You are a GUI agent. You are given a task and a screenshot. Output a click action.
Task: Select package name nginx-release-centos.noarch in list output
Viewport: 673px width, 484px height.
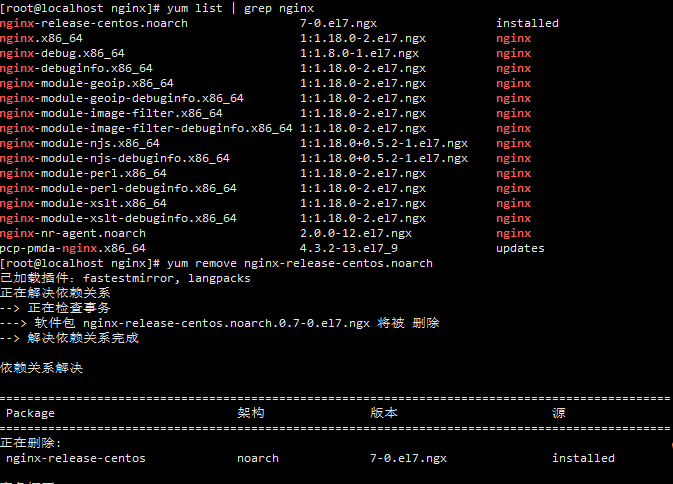[94, 23]
